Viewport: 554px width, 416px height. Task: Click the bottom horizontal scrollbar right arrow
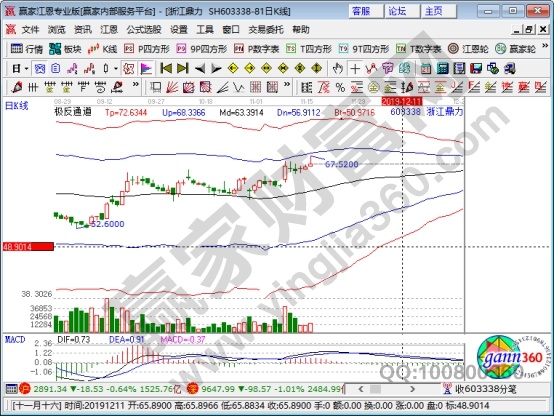click(x=412, y=389)
